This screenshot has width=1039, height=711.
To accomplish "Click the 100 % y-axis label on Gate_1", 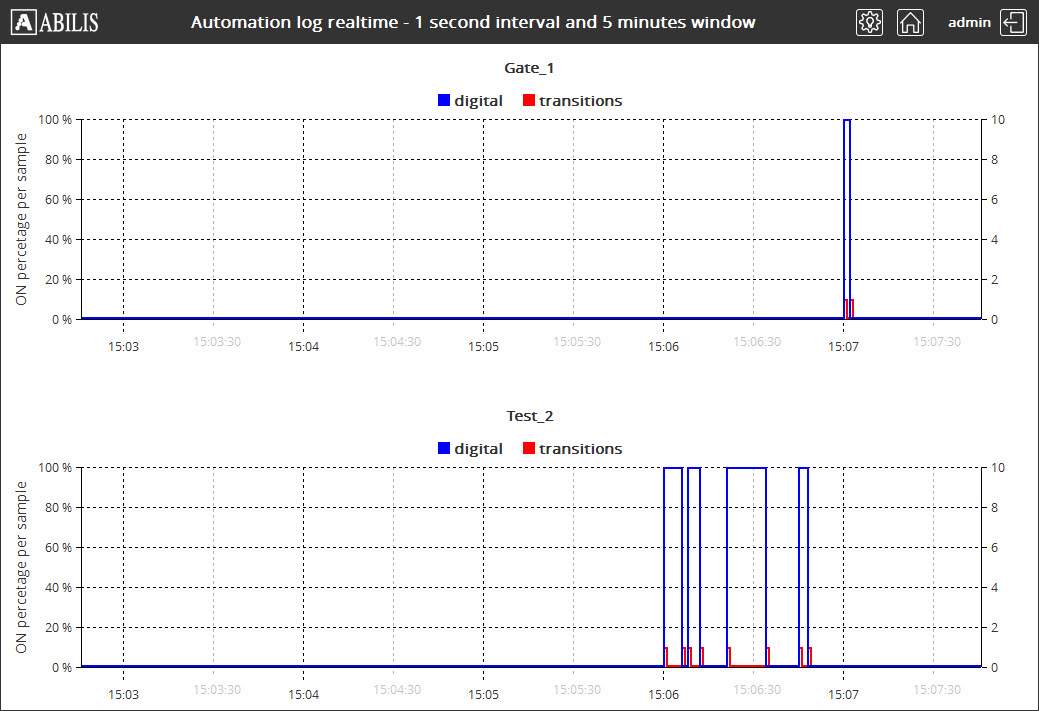I will (x=55, y=120).
